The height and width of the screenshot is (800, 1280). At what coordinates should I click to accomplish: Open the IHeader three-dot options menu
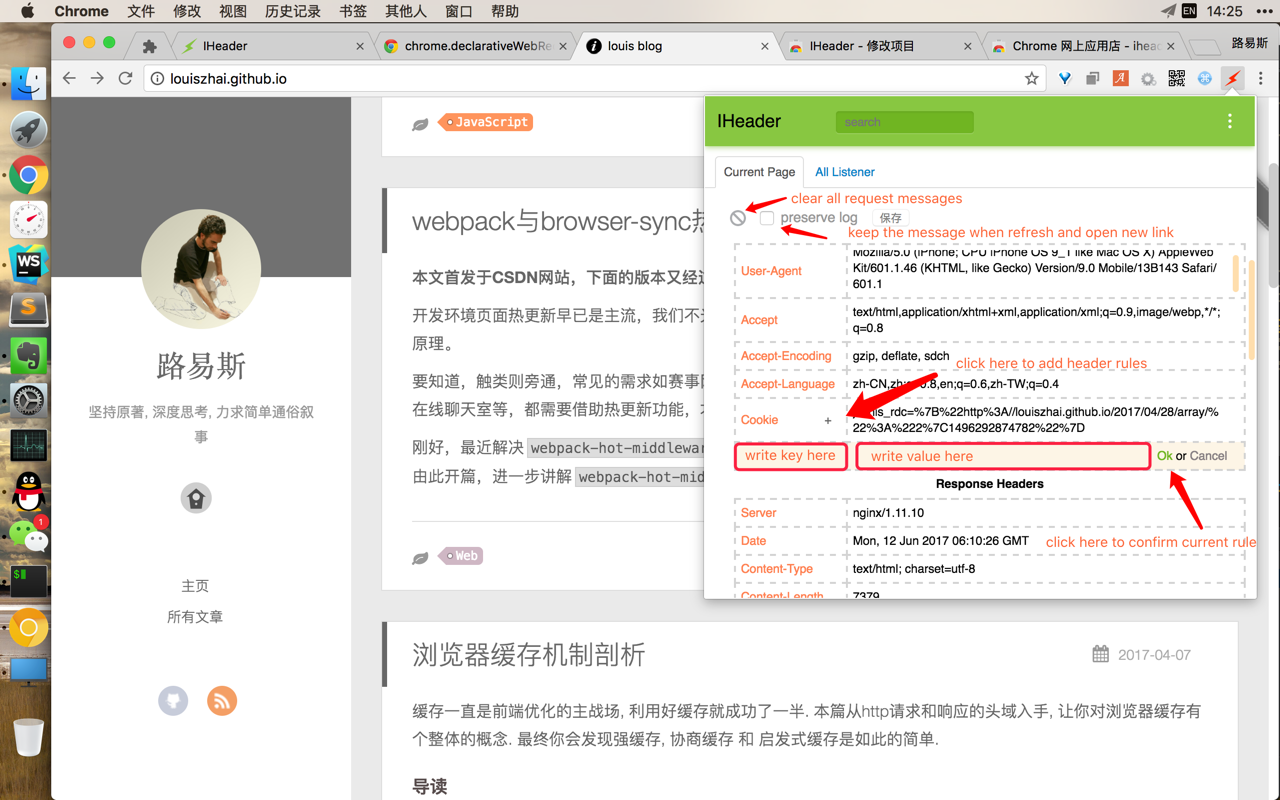1230,121
